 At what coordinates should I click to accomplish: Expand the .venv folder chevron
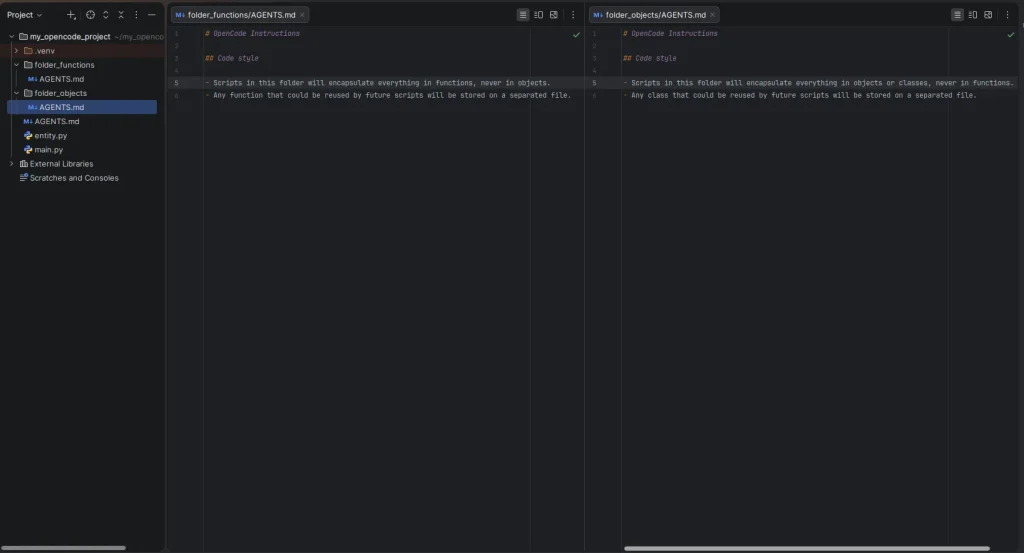[16, 50]
